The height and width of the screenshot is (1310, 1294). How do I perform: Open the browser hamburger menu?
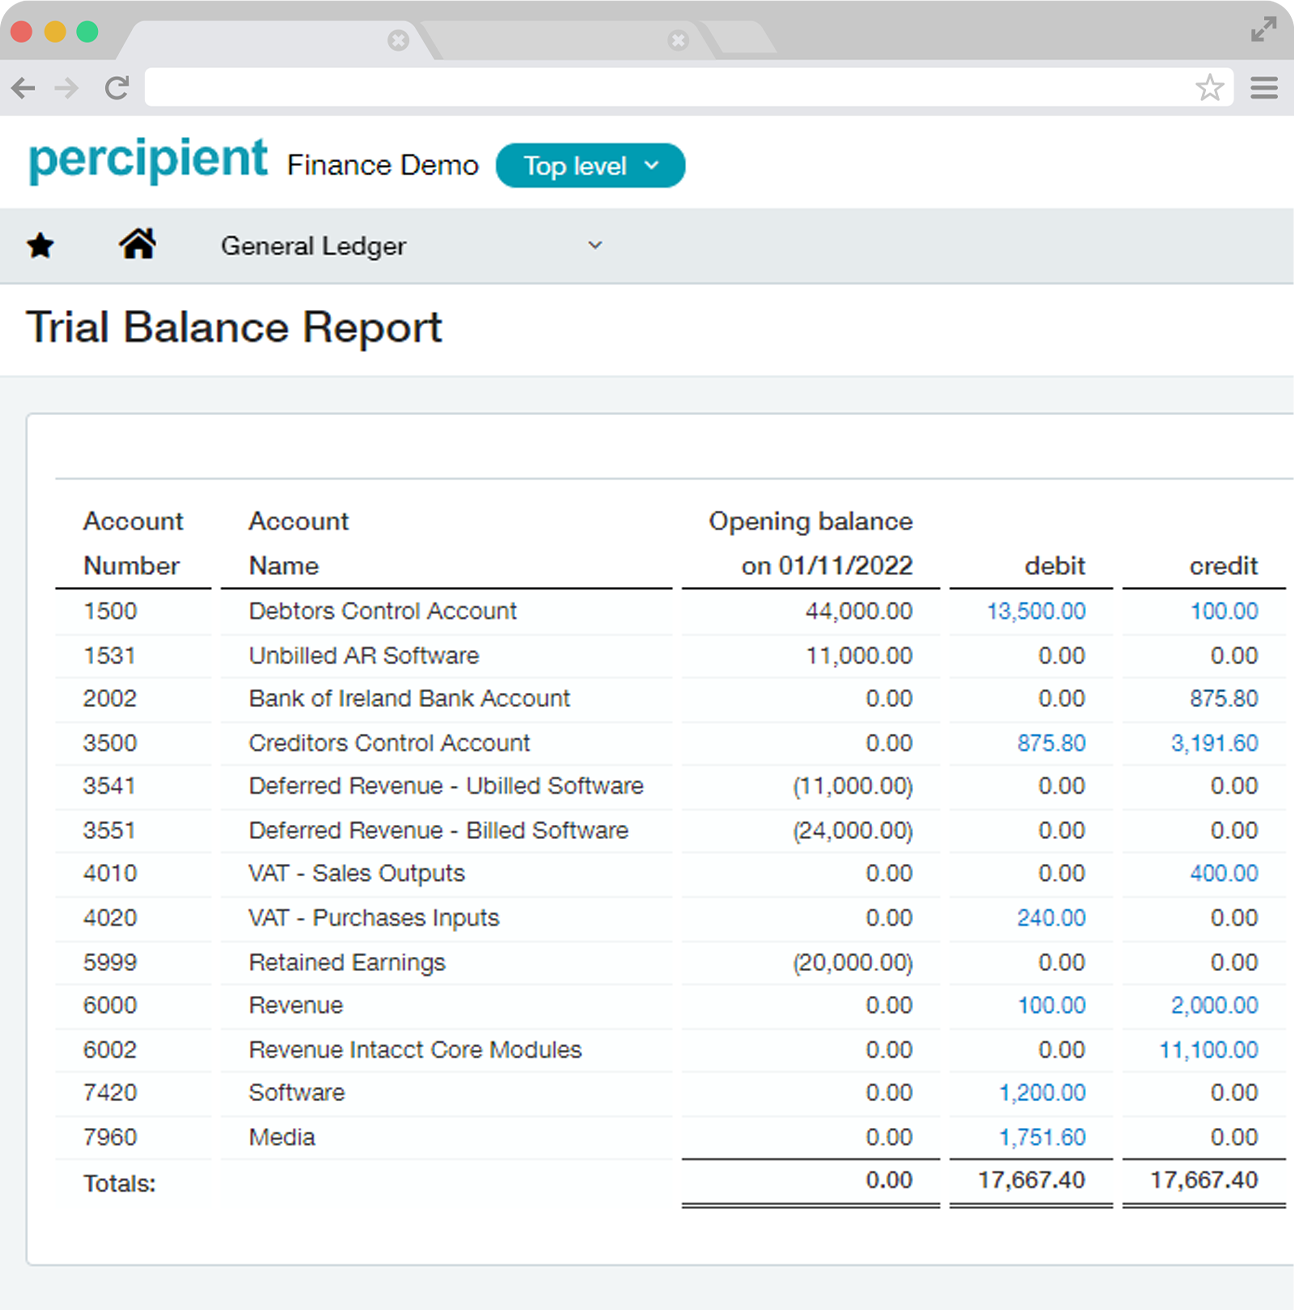[1264, 88]
